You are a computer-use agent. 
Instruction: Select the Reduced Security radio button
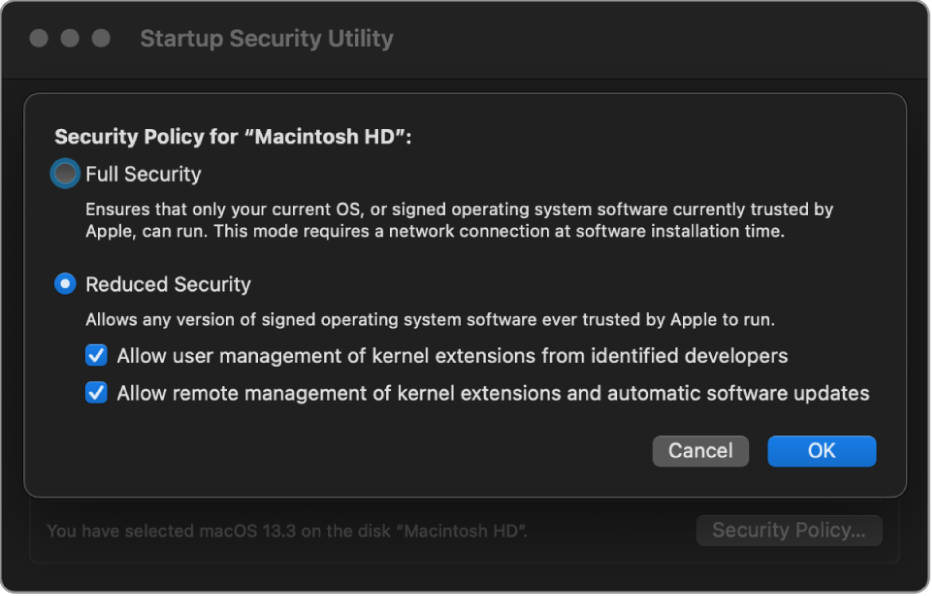click(65, 285)
